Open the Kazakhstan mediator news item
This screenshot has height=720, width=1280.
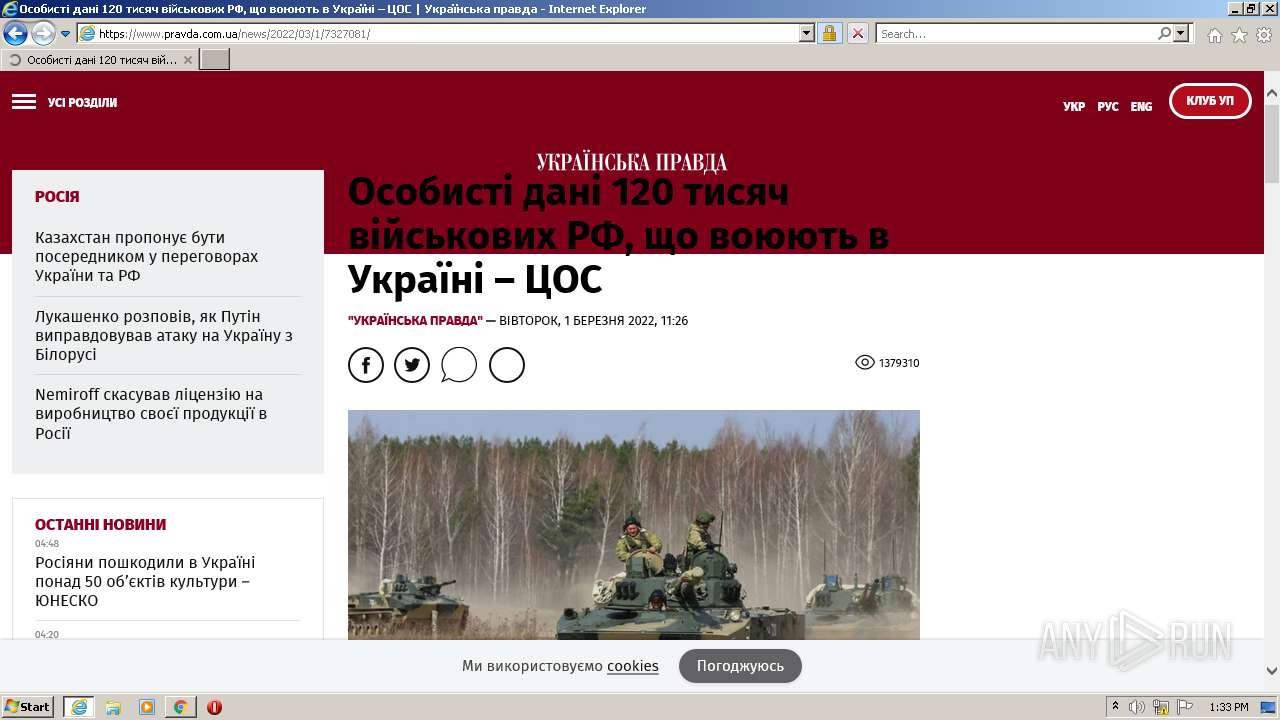[x=147, y=256]
